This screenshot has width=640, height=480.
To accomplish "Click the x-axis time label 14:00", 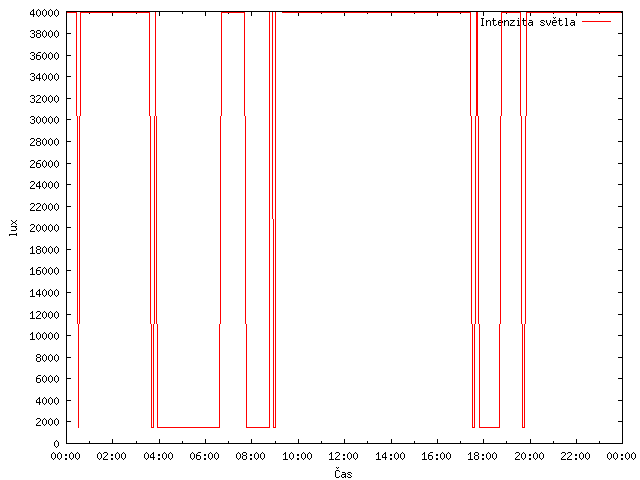I will click(x=390, y=456).
